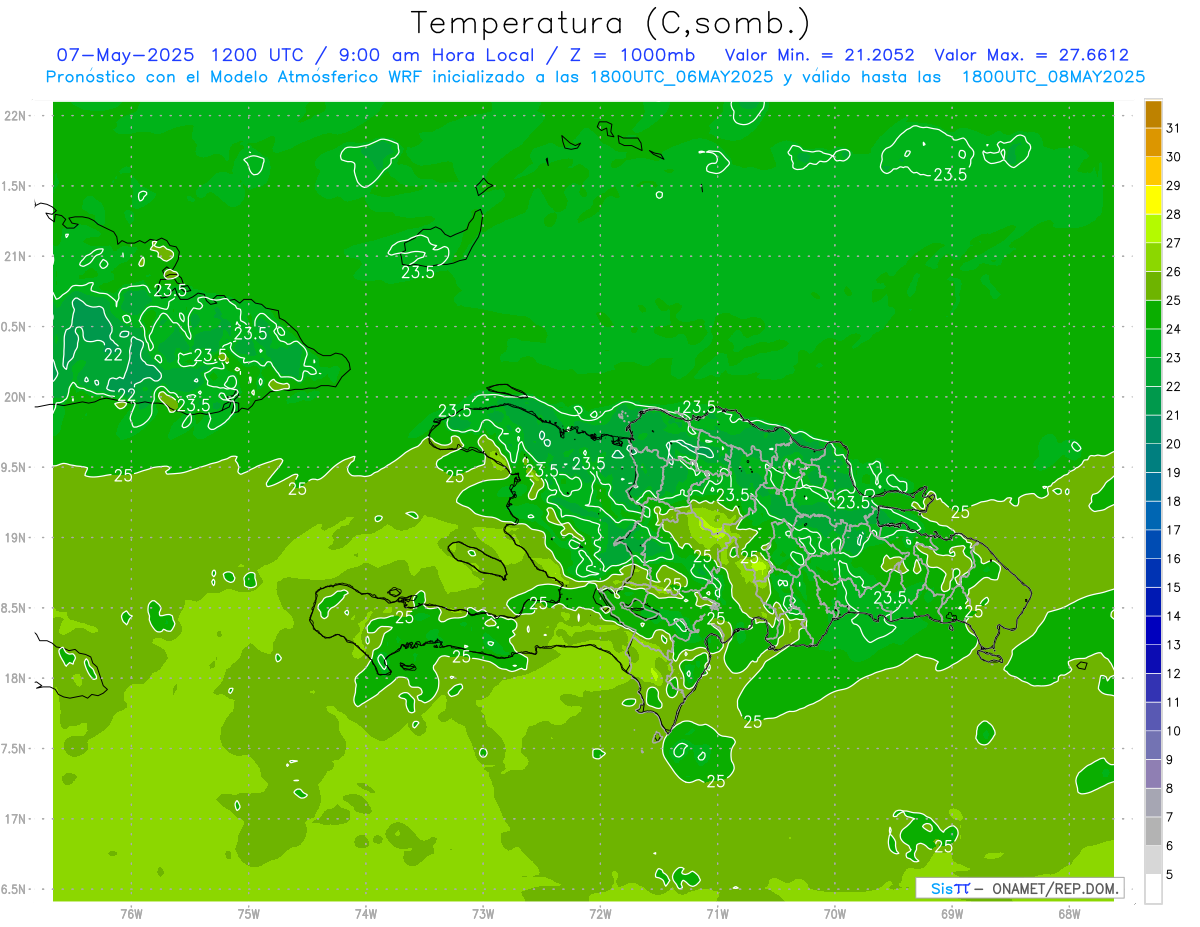The image size is (1200, 927).
Task: Click the 73W longitude axis label
Action: coord(483,913)
